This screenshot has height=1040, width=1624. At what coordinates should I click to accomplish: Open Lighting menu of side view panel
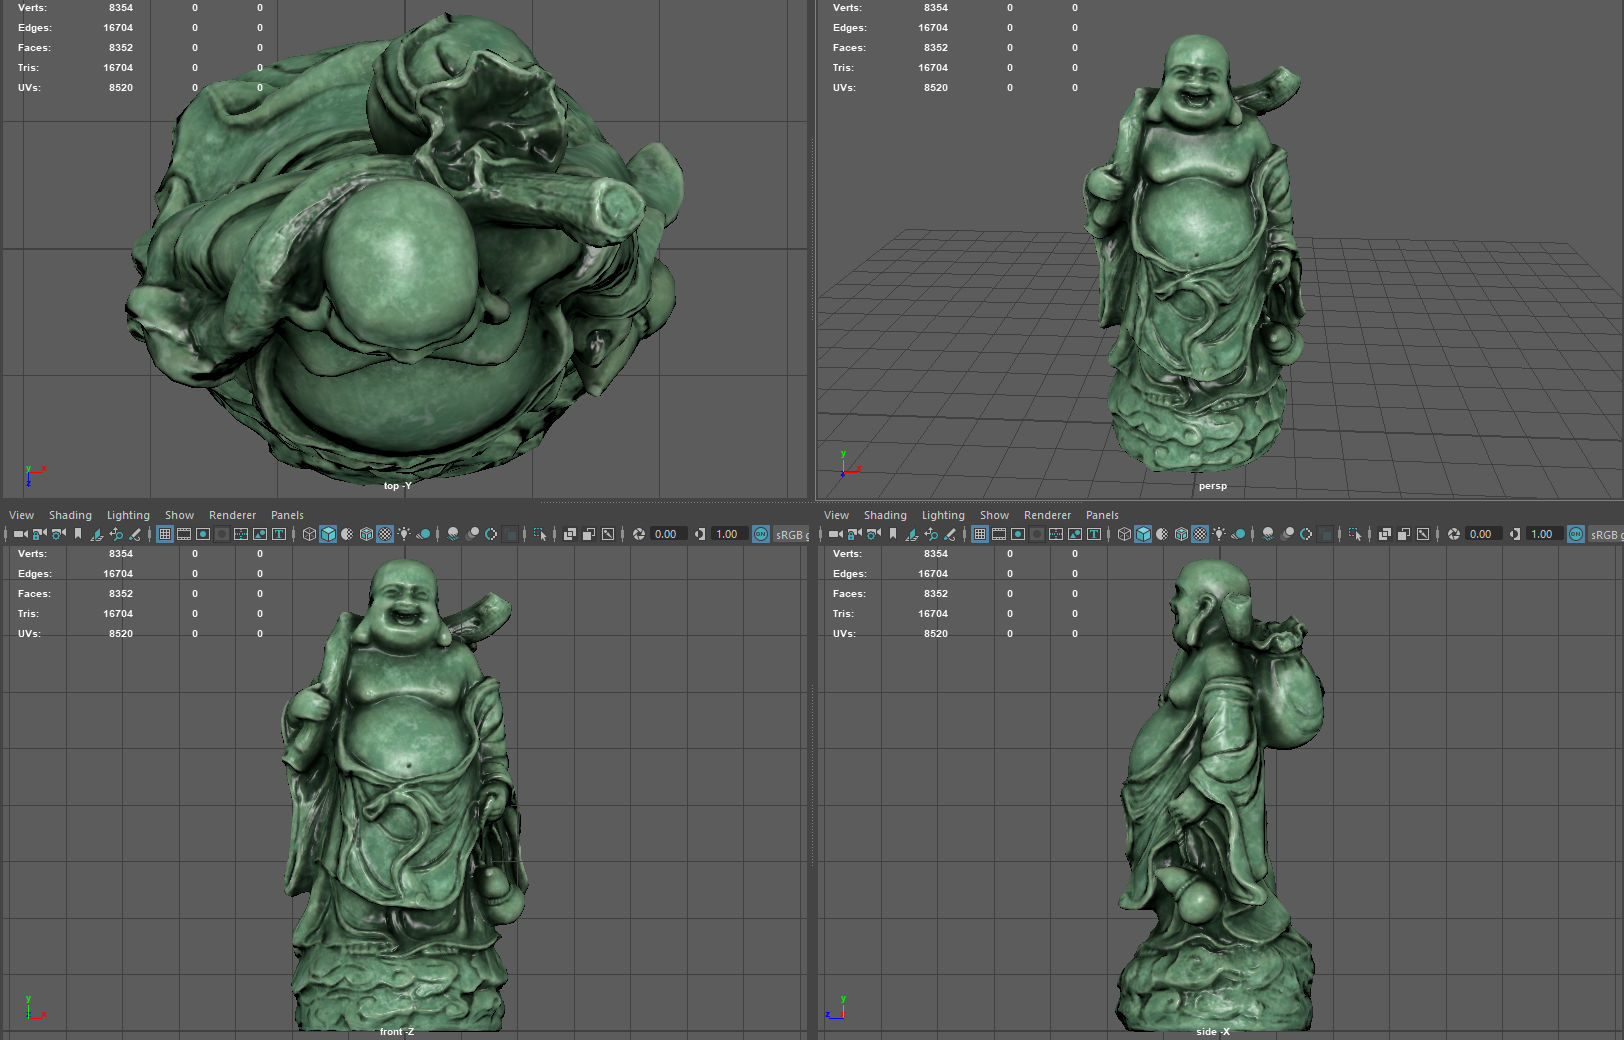tap(943, 515)
